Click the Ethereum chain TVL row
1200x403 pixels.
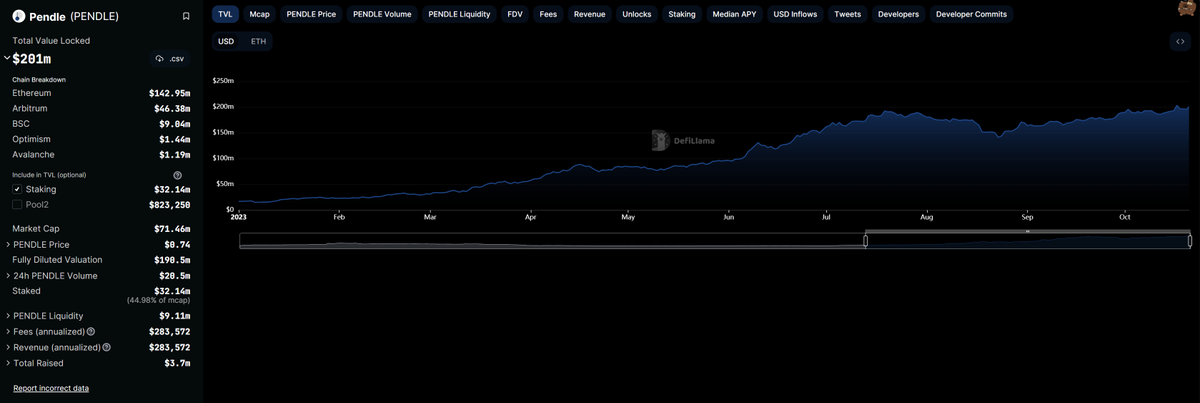coord(101,93)
